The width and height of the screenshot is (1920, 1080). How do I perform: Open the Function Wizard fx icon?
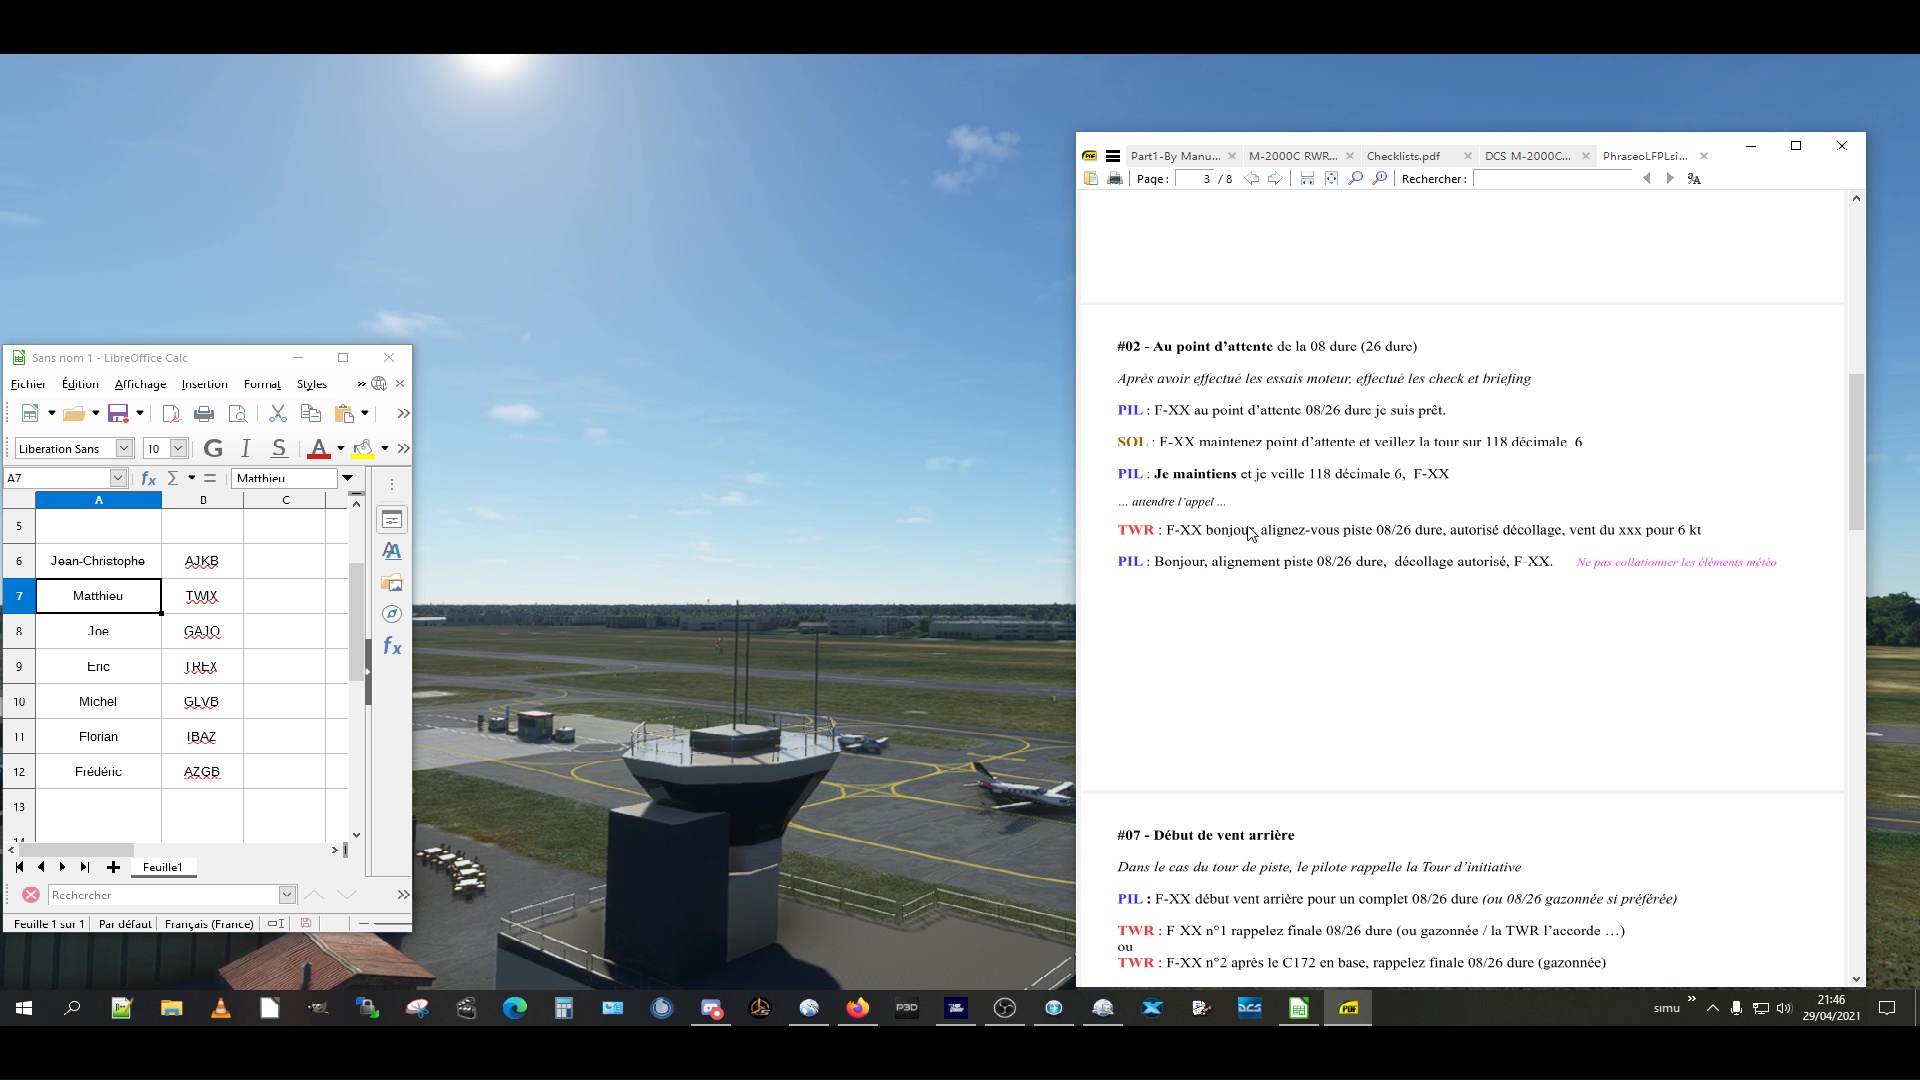(149, 478)
